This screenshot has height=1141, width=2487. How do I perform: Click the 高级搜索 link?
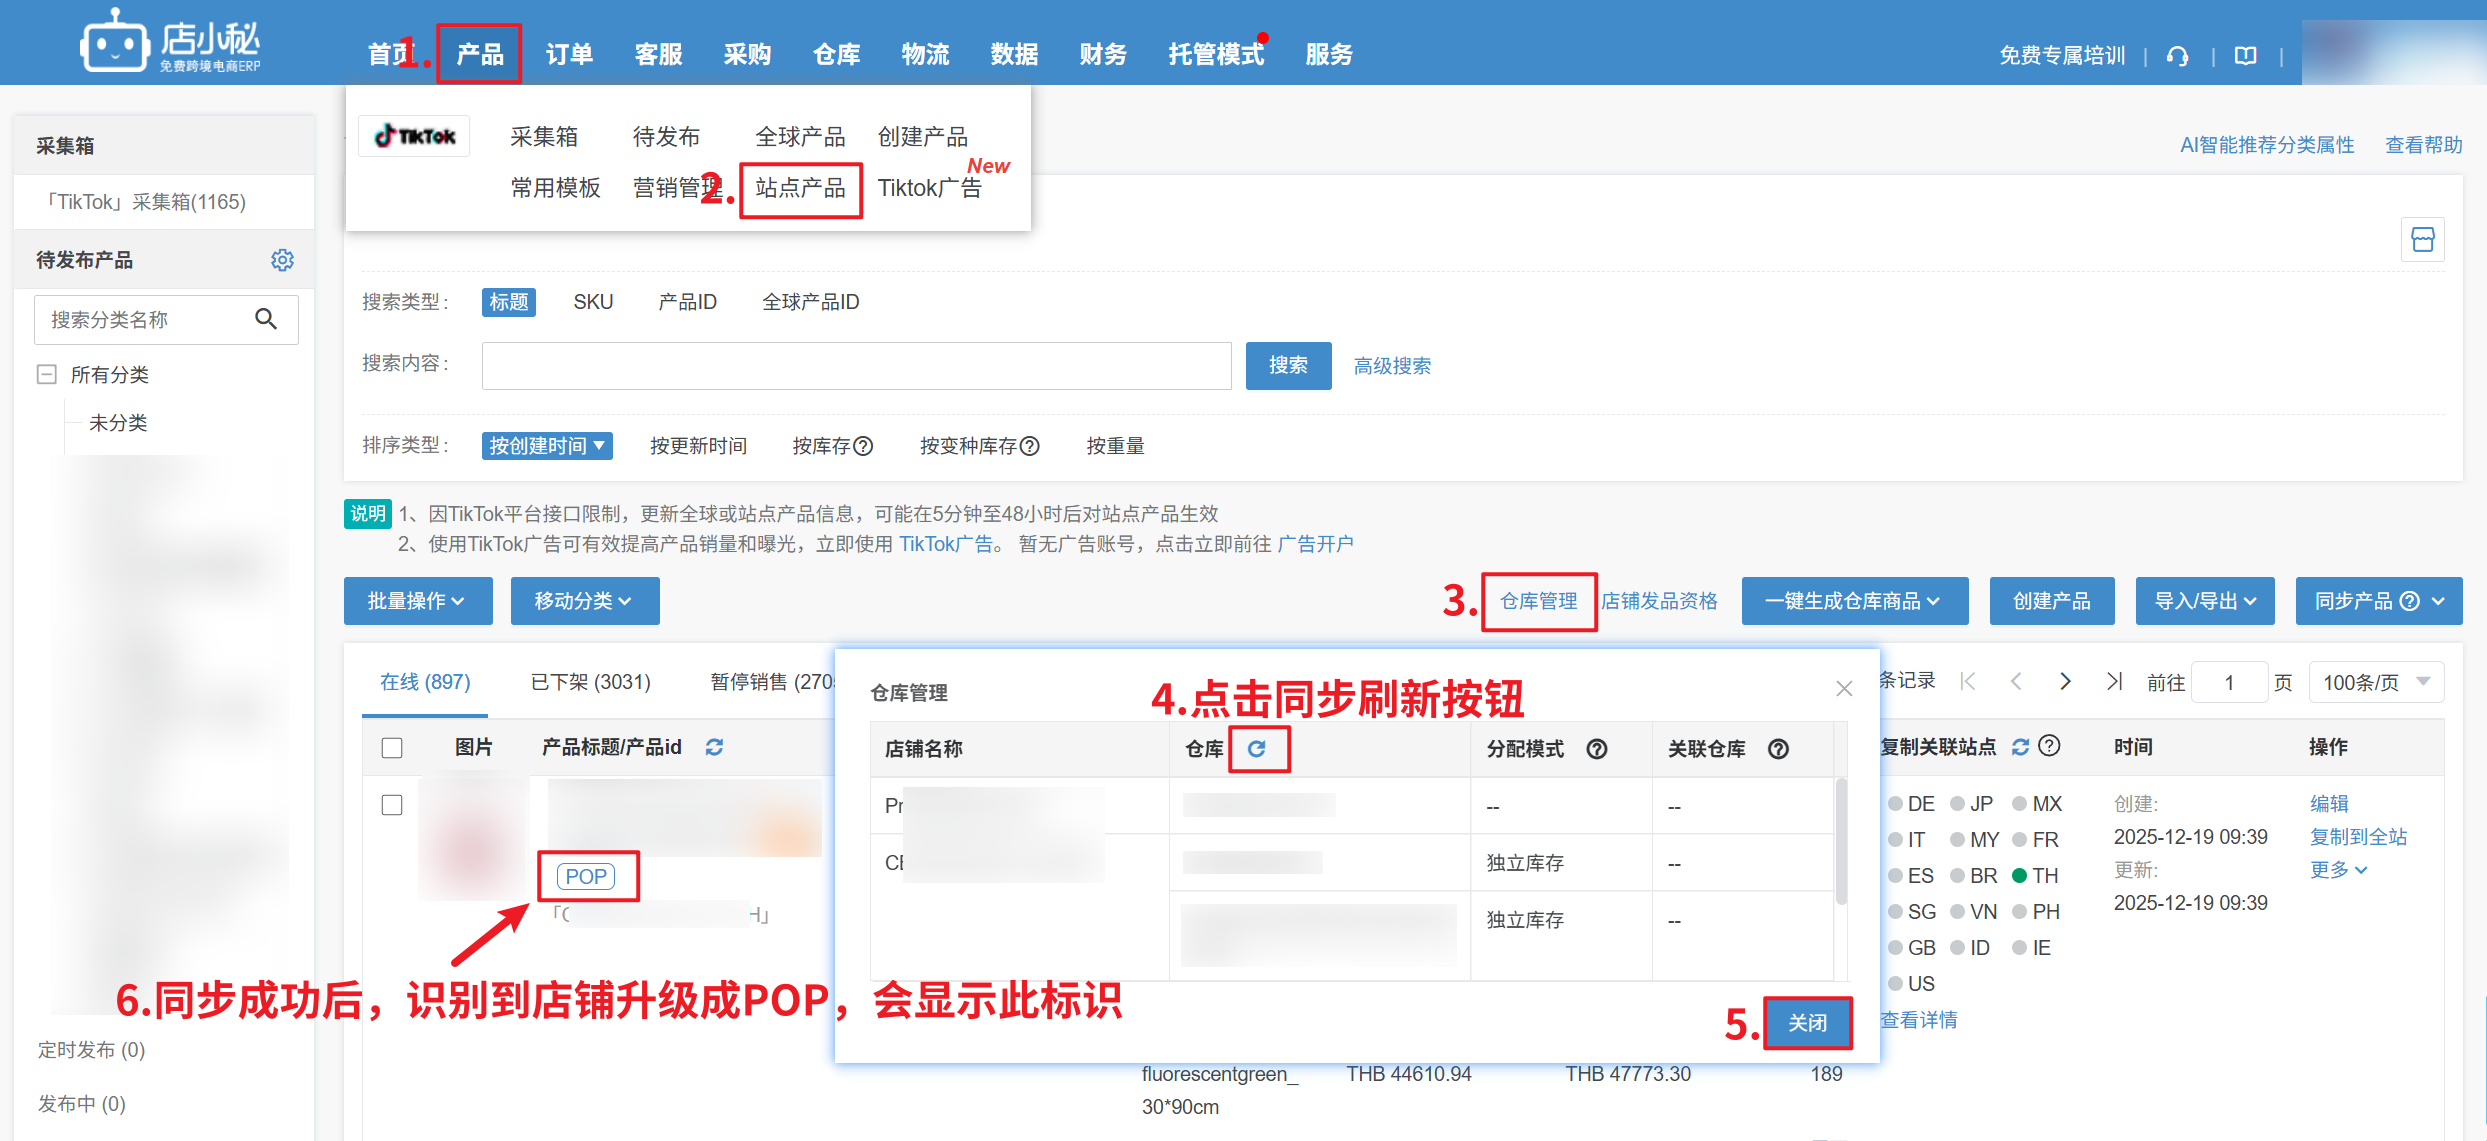click(1391, 366)
